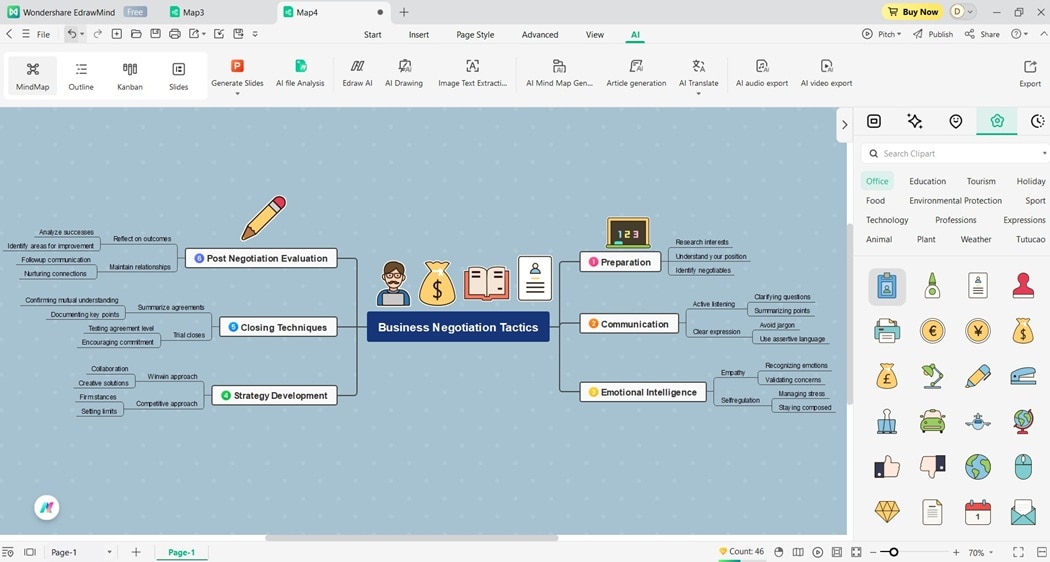Select the money bag dollar clipart
This screenshot has height=562, width=1050.
tap(1023, 330)
